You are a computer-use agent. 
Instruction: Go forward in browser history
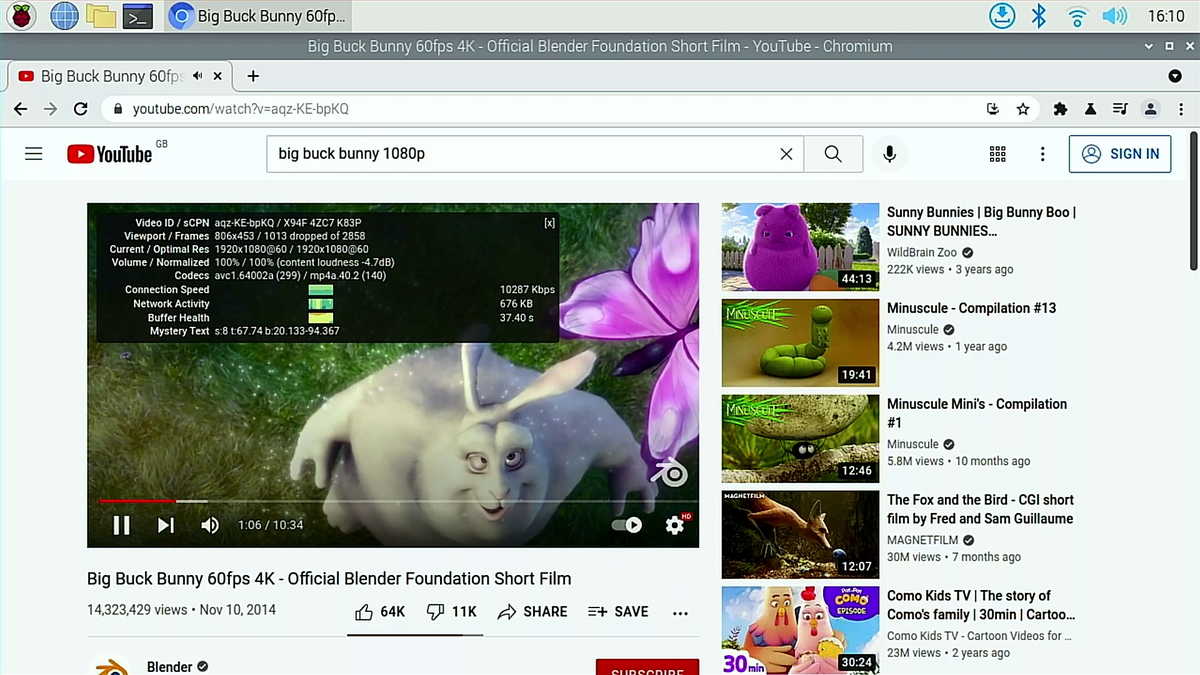pos(50,109)
